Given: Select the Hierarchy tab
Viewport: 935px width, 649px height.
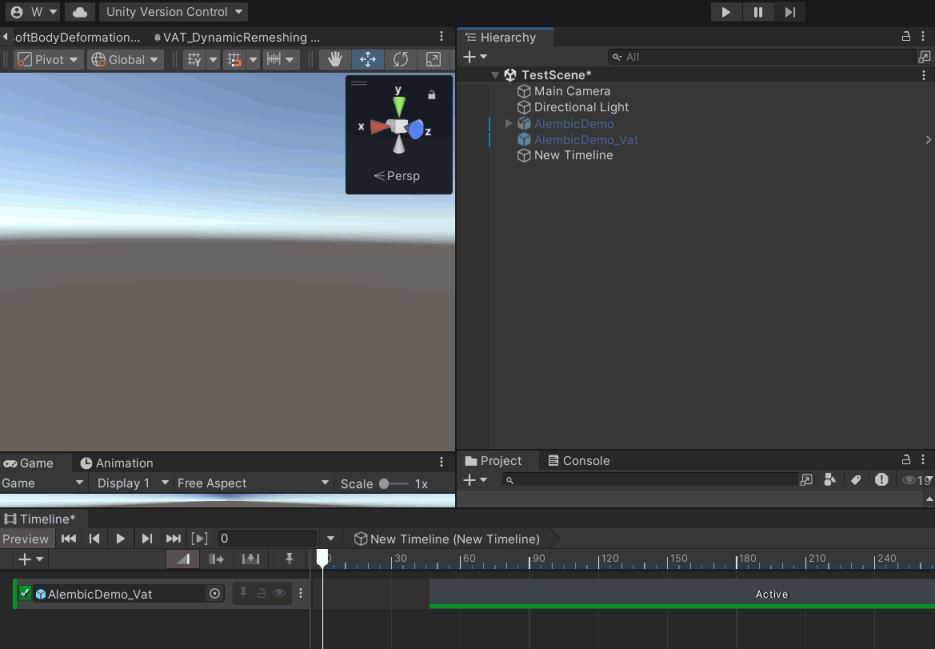Looking at the screenshot, I should (x=506, y=38).
